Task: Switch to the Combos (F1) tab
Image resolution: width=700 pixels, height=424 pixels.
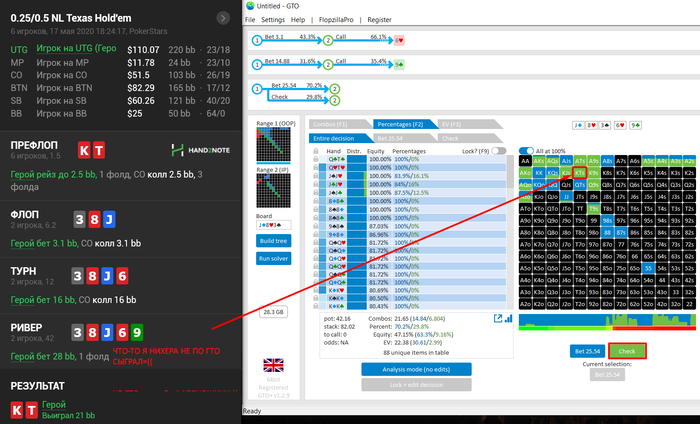Action: [x=339, y=125]
